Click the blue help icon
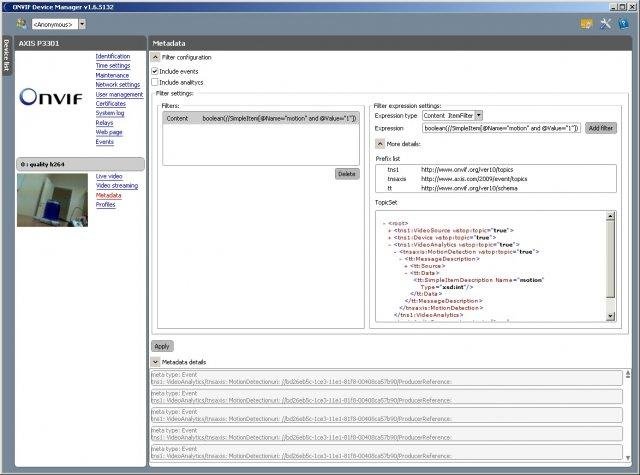 [x=624, y=23]
